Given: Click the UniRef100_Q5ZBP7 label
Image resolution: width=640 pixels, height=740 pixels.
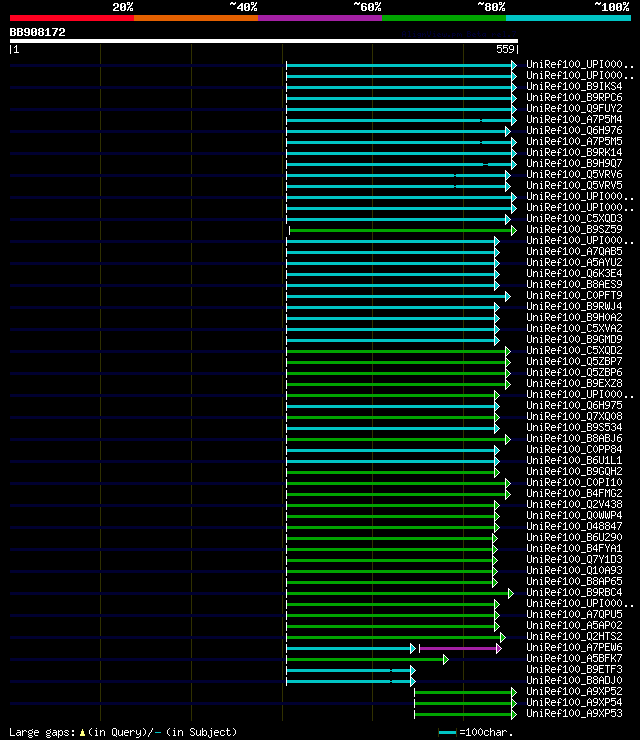Looking at the screenshot, I should click(x=574, y=361).
